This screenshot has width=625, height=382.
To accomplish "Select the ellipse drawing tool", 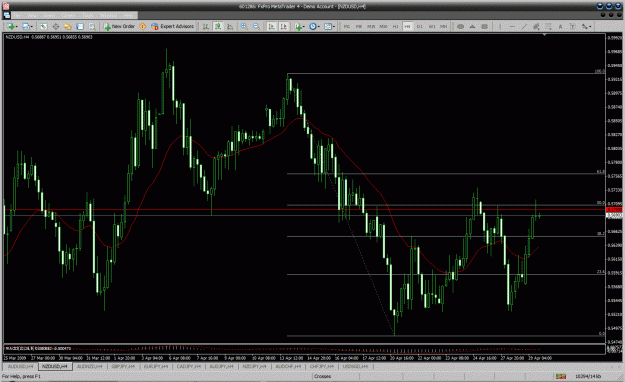I will coord(460,26).
